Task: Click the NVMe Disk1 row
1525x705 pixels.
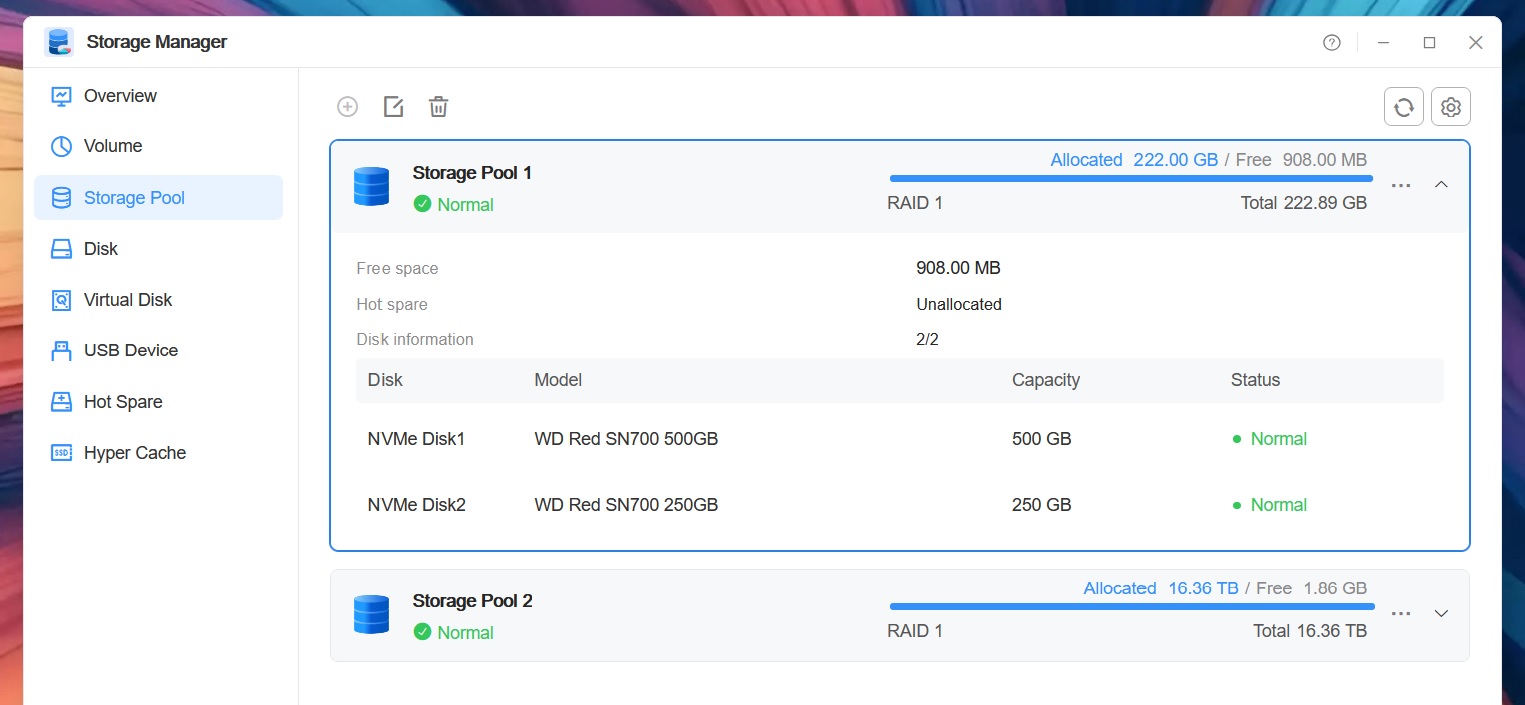Action: pyautogui.click(x=899, y=439)
